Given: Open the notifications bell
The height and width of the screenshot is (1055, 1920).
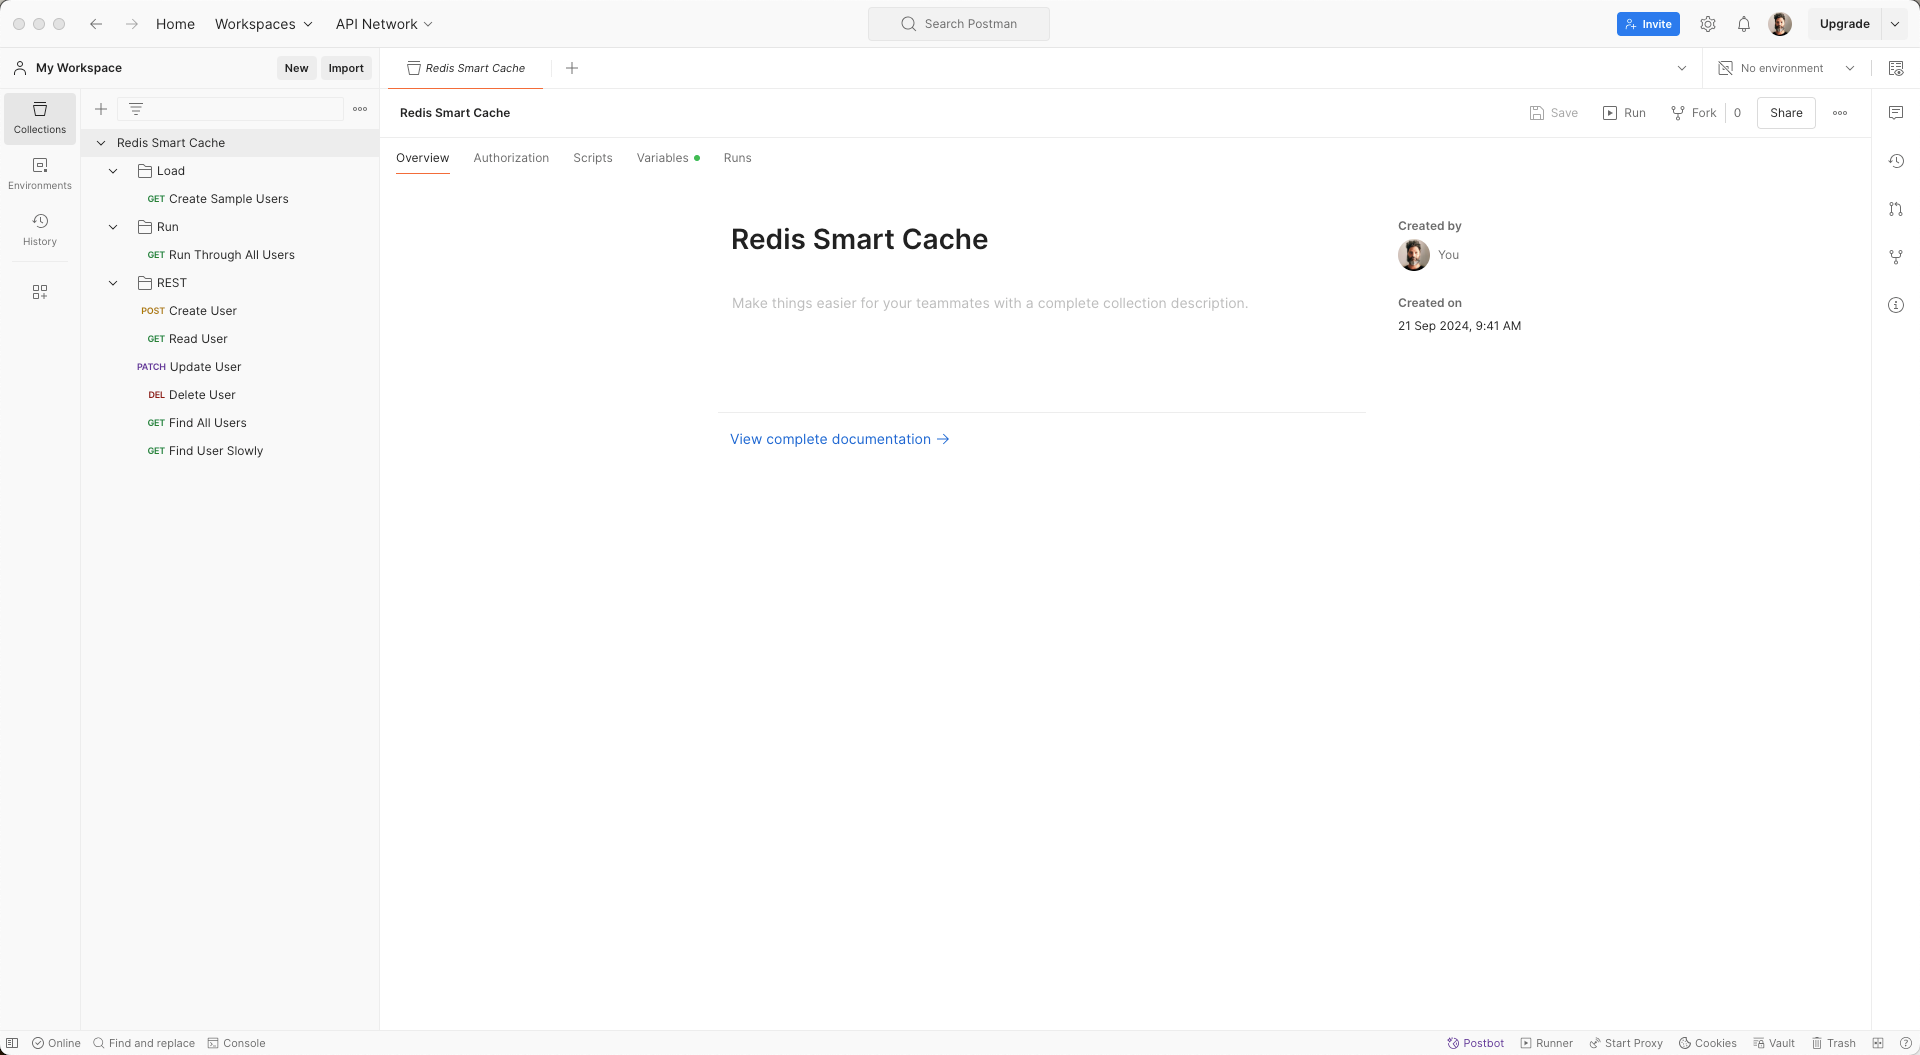Looking at the screenshot, I should click(x=1744, y=24).
